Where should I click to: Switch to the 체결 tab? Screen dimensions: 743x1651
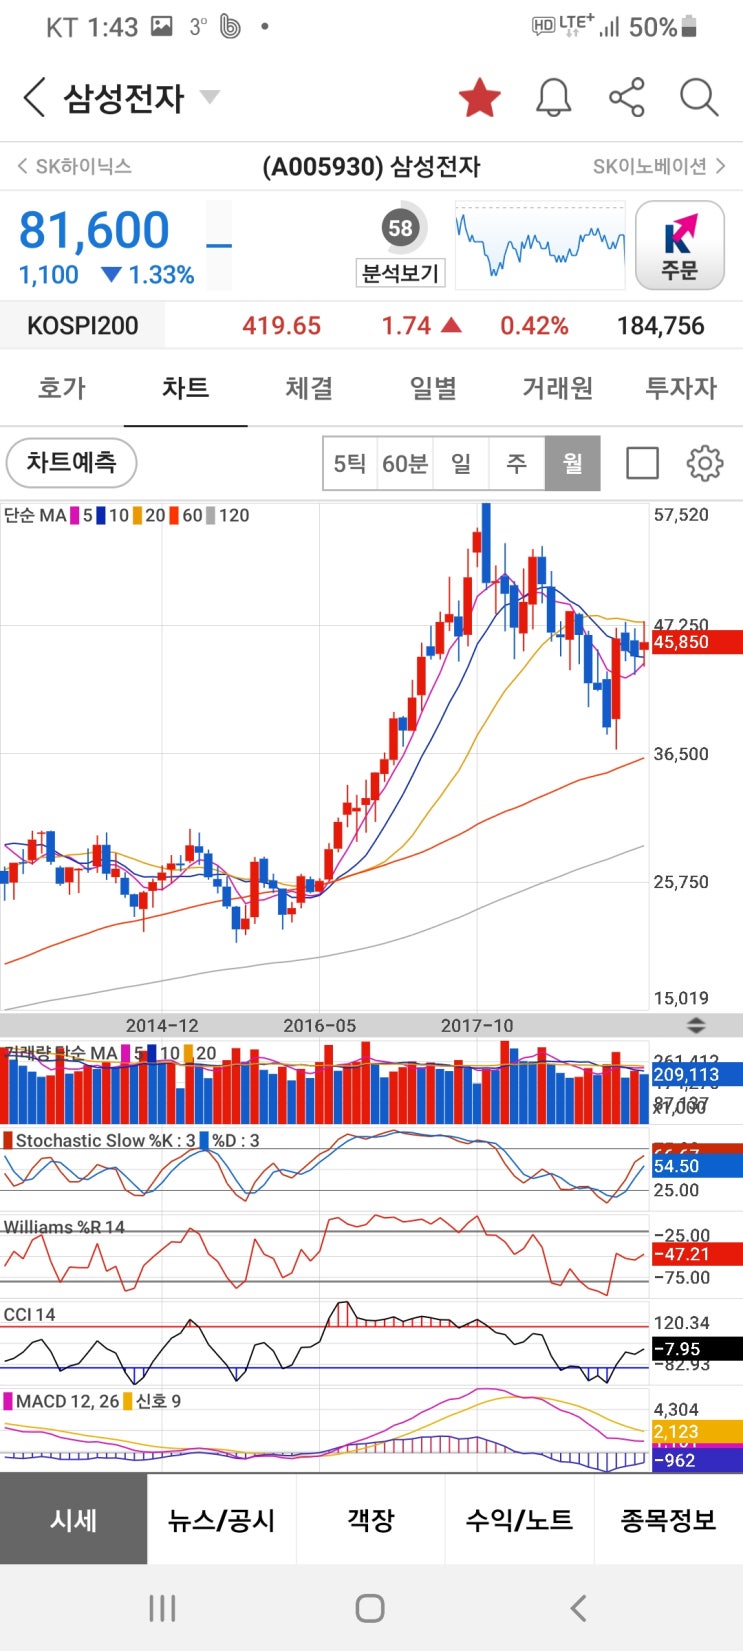click(x=309, y=388)
